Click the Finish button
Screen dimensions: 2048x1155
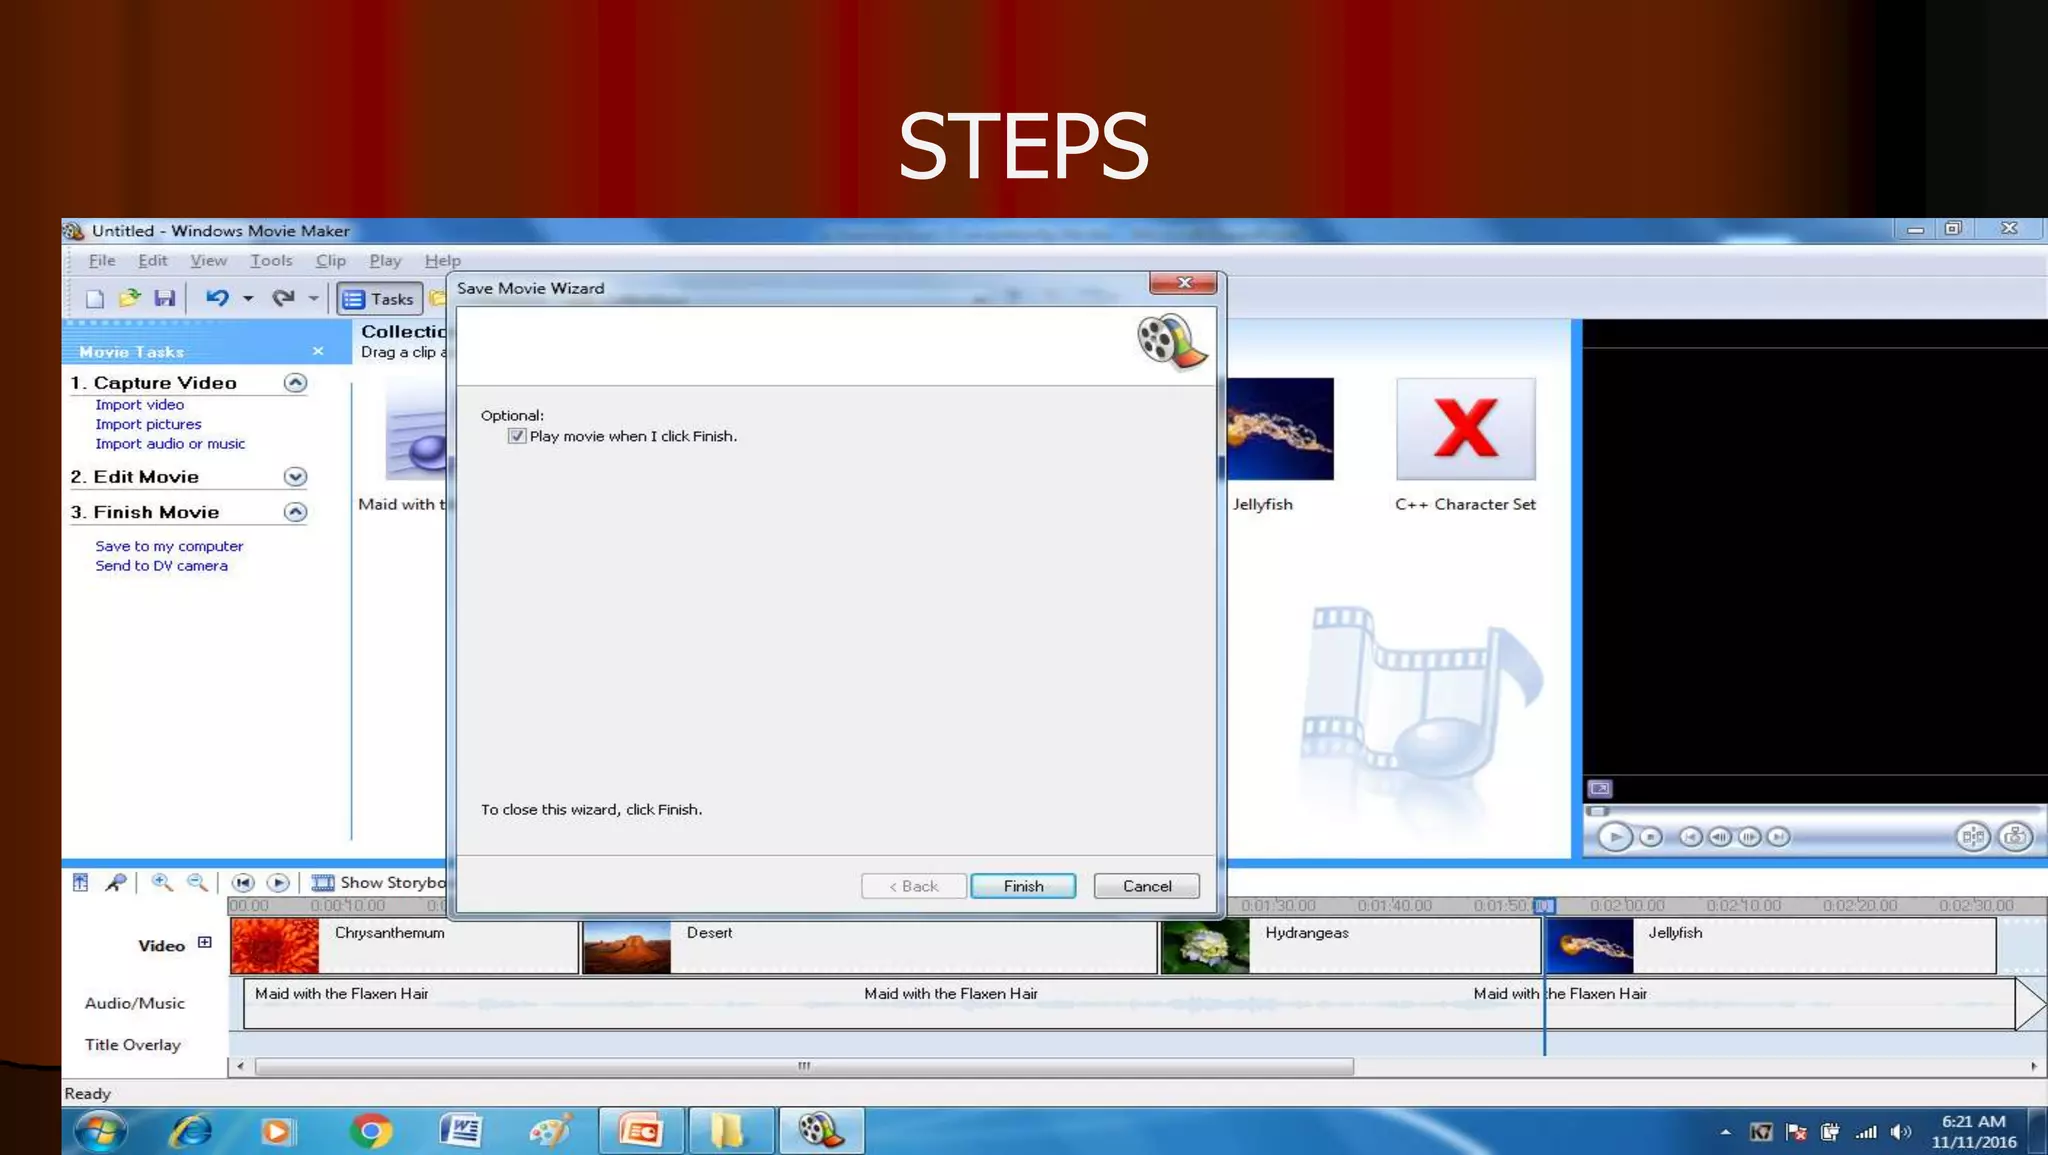pyautogui.click(x=1022, y=886)
